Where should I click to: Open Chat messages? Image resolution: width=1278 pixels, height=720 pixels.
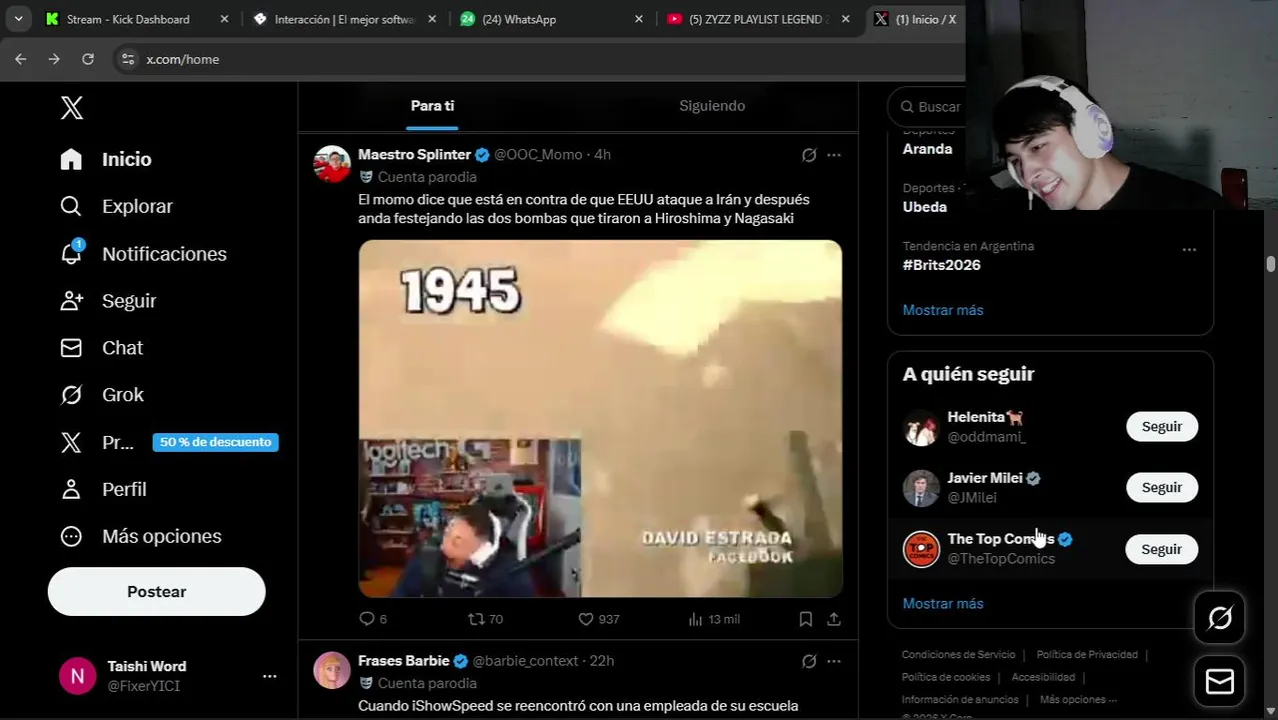click(102, 348)
